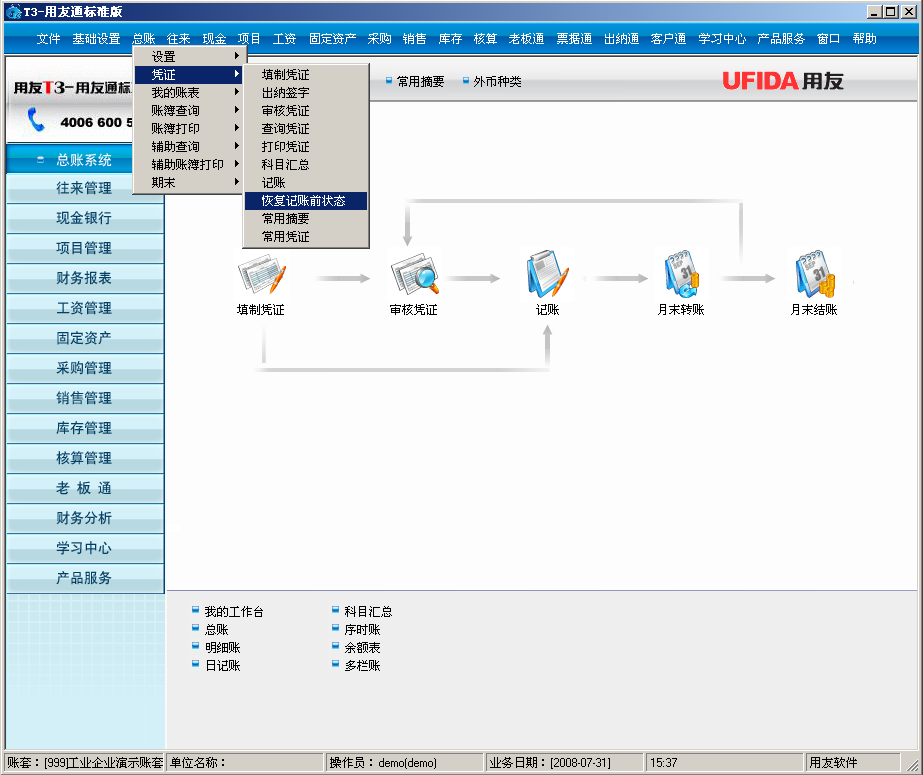Open 项目管理 in the sidebar
923x775 pixels.
(85, 248)
